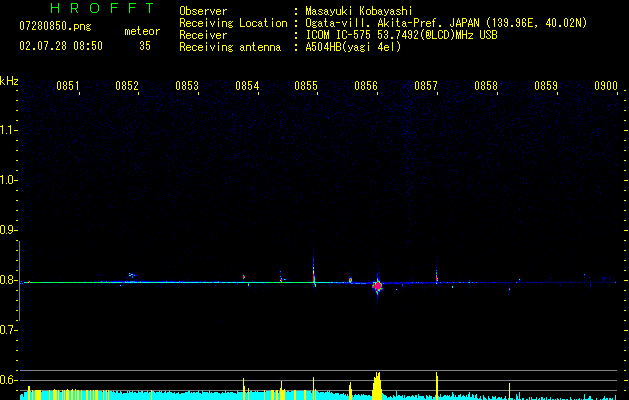Click the tallest yellow signal peak near 0856

pyautogui.click(x=377, y=386)
